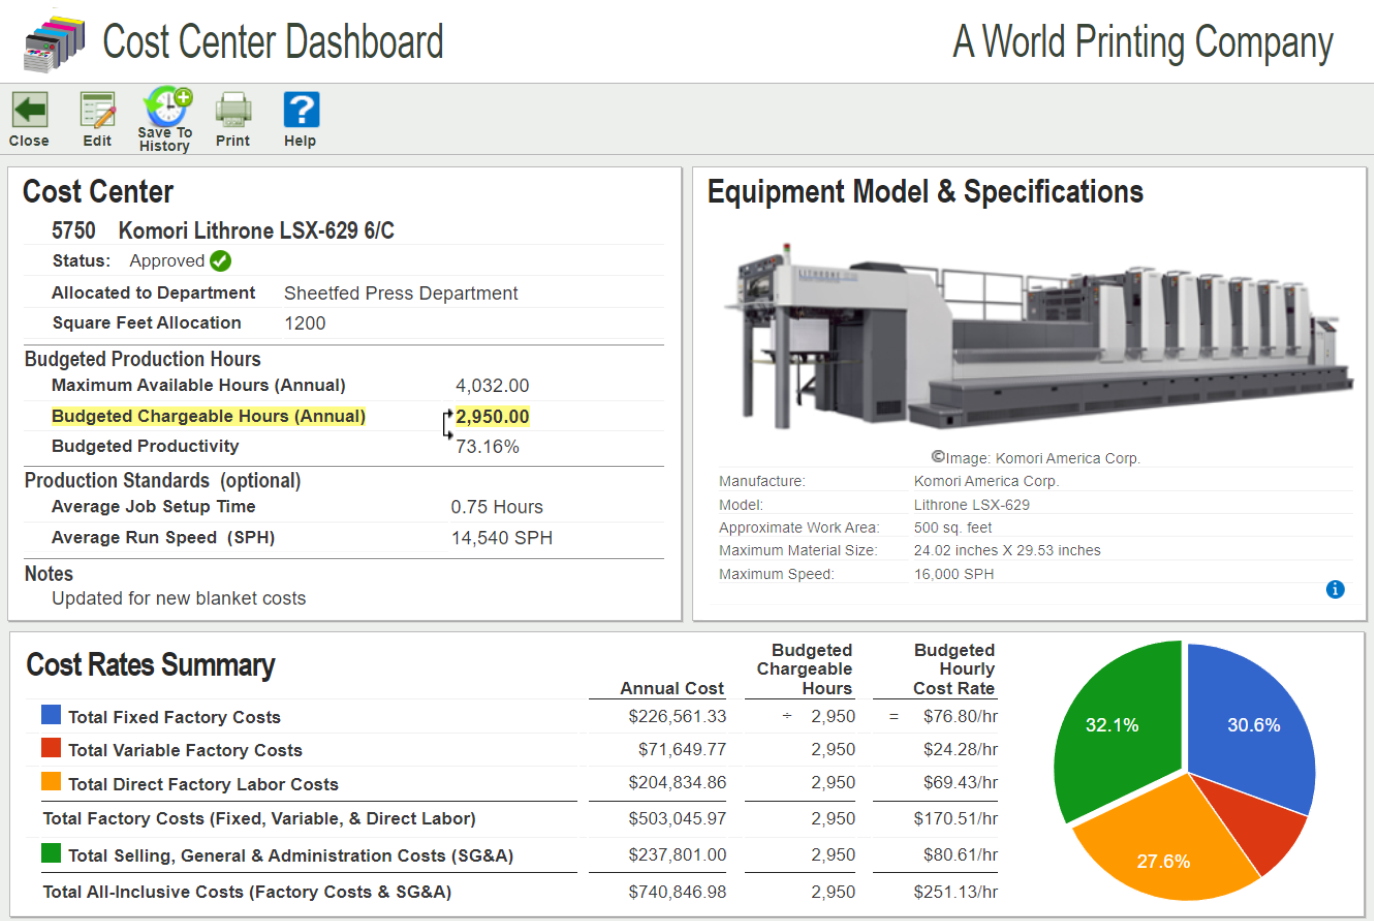Click the image credit Komori America Corp. caption
Image resolution: width=1374 pixels, height=921 pixels.
(x=1035, y=458)
